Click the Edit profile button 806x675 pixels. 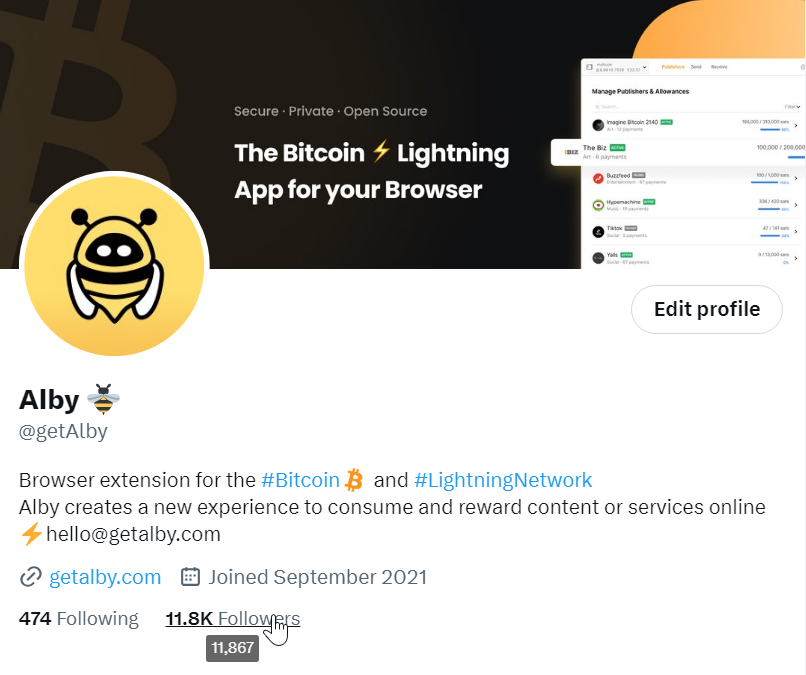tap(707, 309)
